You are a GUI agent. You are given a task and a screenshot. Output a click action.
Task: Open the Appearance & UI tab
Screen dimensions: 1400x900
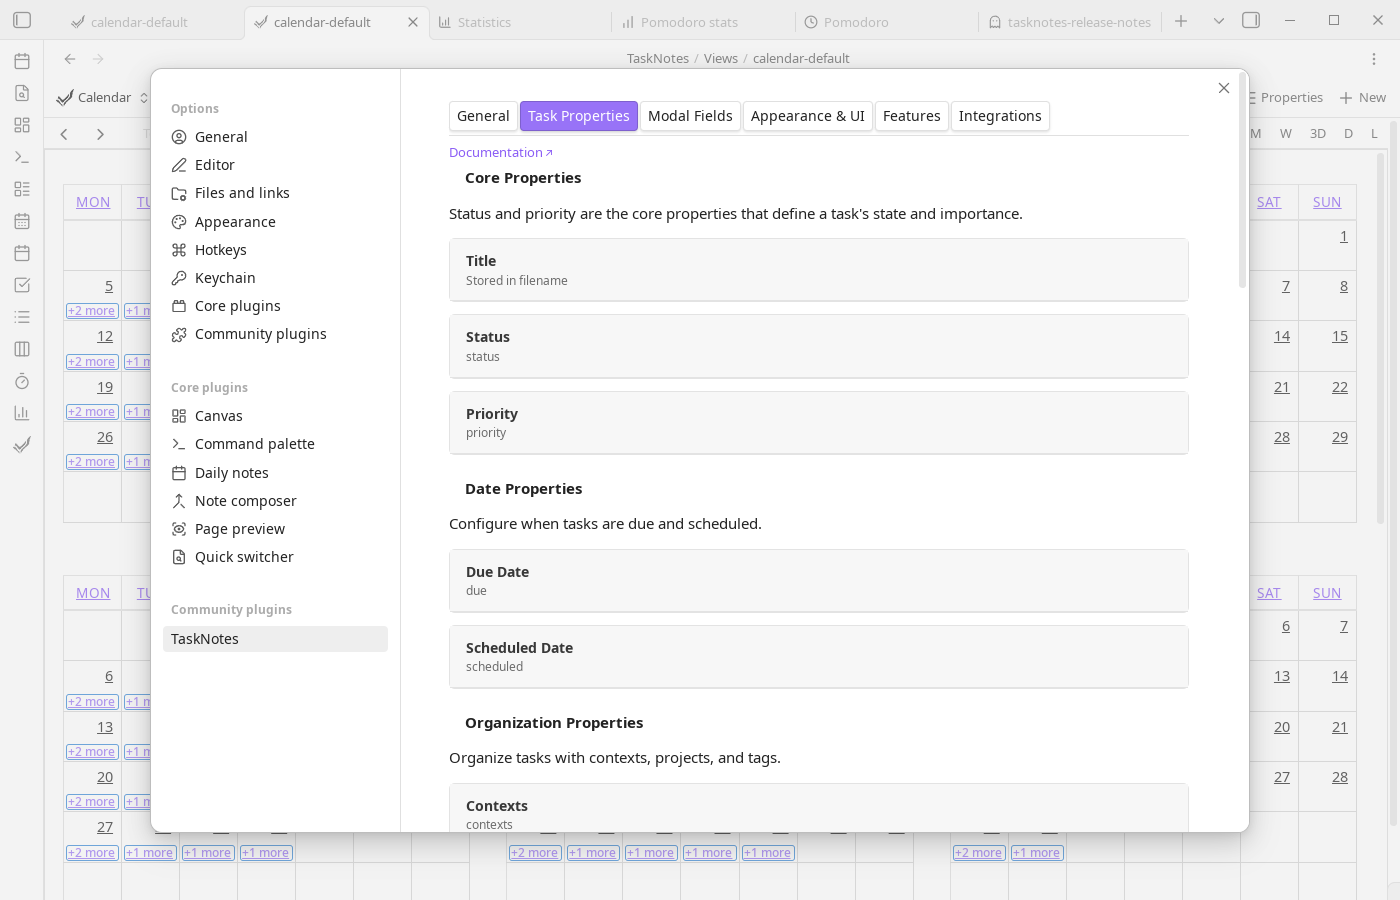pos(807,116)
